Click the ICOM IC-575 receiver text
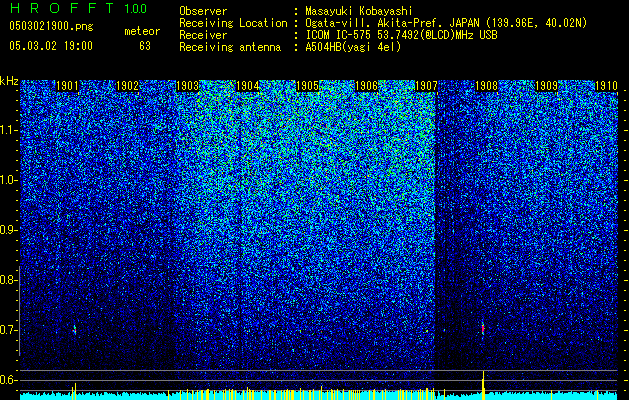 401,35
